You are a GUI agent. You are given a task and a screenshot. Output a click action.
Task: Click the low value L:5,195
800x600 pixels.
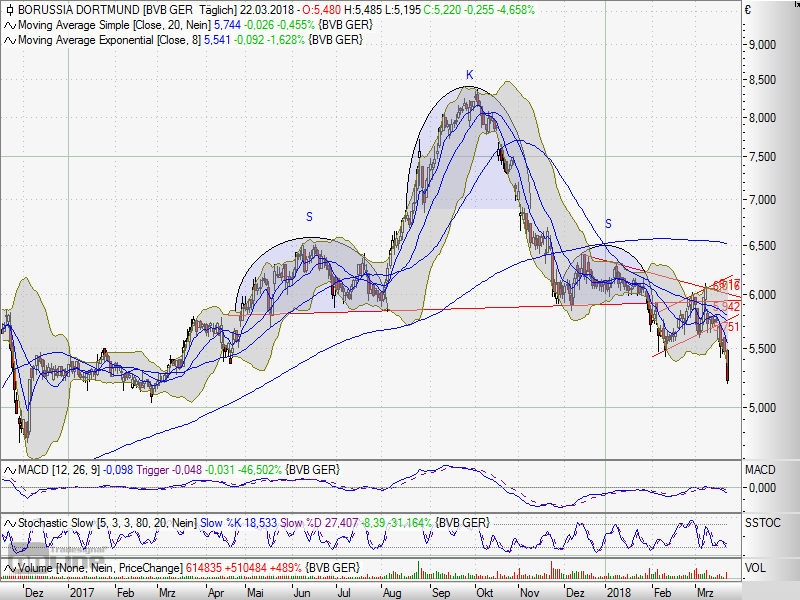point(403,10)
